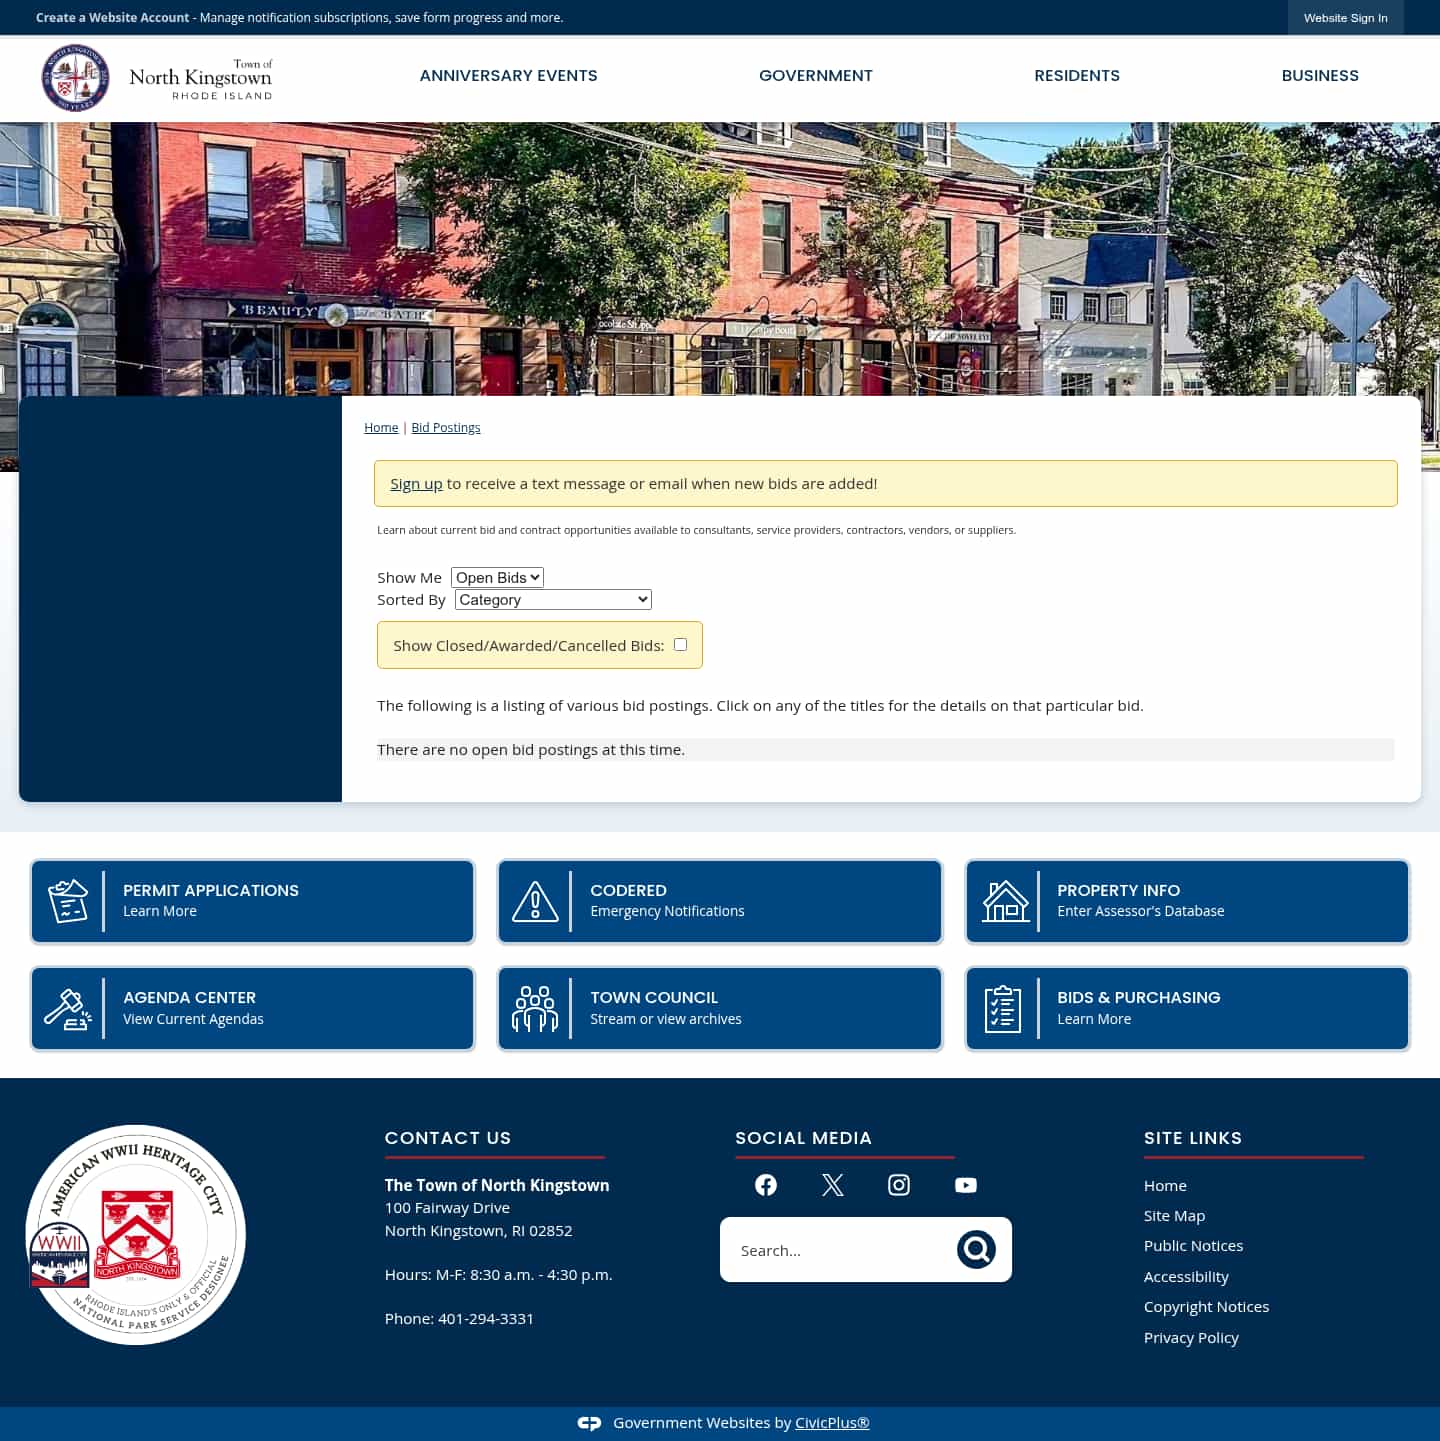Click the downtown street banner photo

point(720,258)
